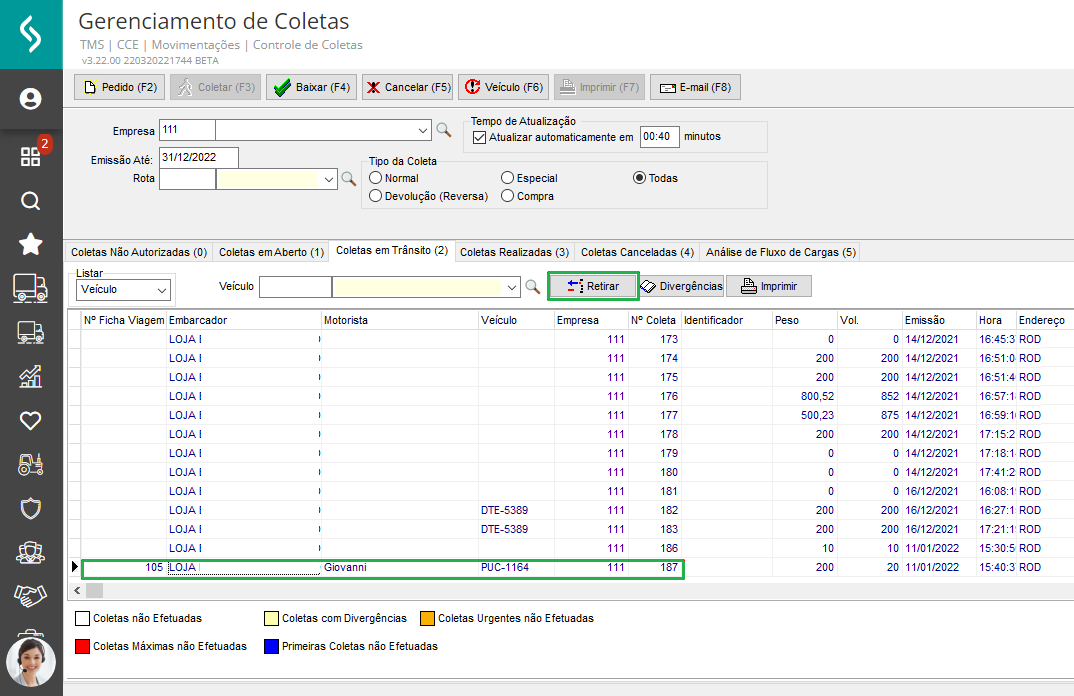Open the shield icon in sidebar
This screenshot has width=1074, height=696.
coord(30,508)
